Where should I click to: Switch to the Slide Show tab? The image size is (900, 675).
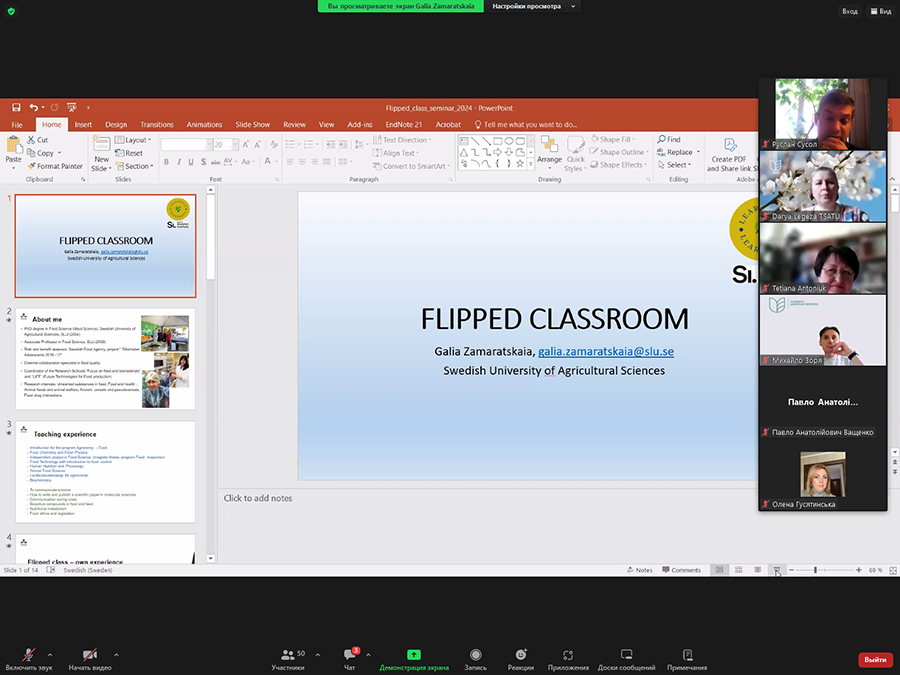[x=253, y=125]
